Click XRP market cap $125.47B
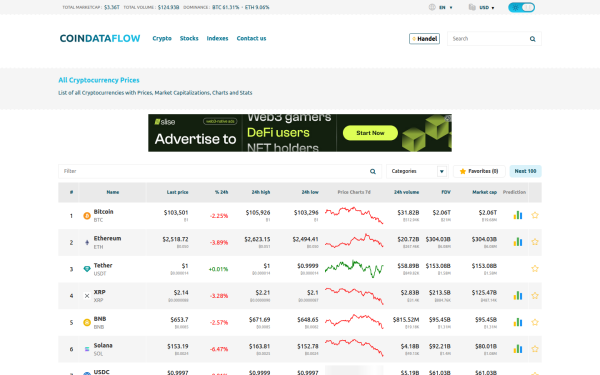The height and width of the screenshot is (375, 600). click(484, 292)
